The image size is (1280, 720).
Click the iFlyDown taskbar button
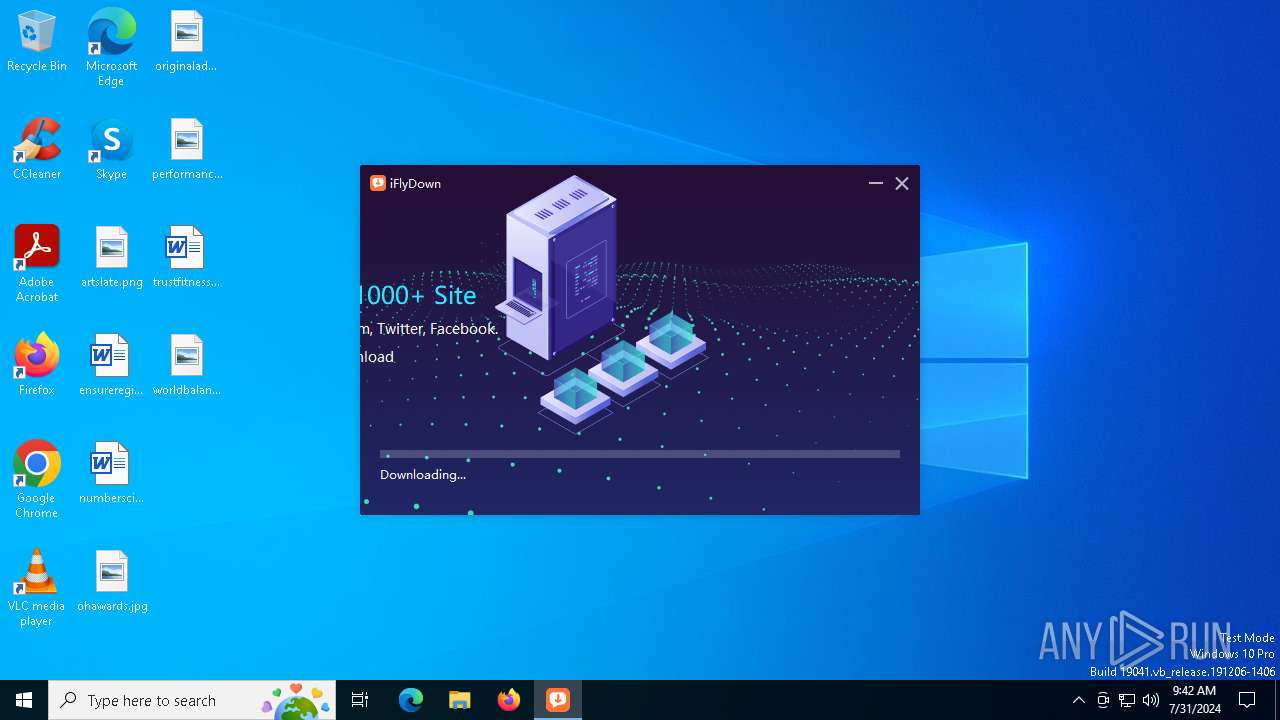pyautogui.click(x=558, y=700)
